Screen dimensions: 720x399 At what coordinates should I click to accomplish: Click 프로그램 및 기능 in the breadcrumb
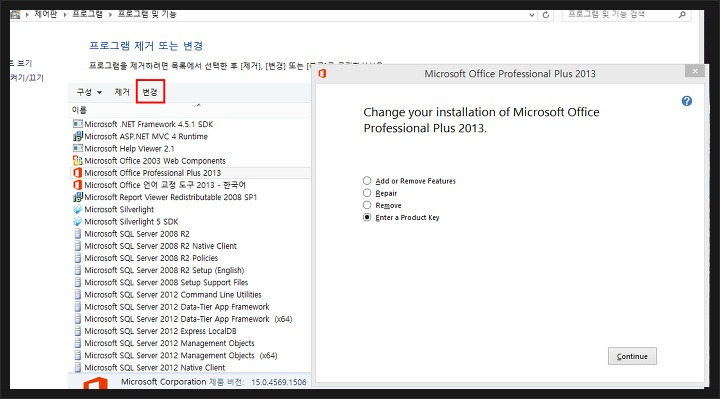point(147,15)
